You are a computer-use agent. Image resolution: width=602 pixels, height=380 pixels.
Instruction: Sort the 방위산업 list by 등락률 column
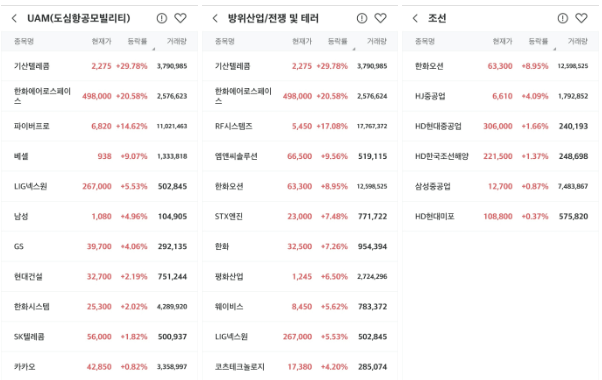click(338, 41)
